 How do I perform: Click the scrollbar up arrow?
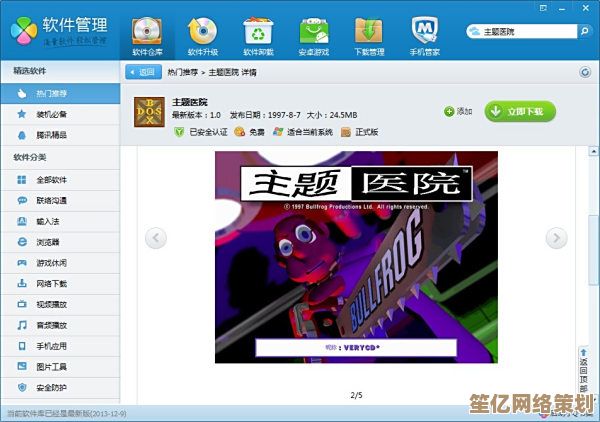point(593,152)
